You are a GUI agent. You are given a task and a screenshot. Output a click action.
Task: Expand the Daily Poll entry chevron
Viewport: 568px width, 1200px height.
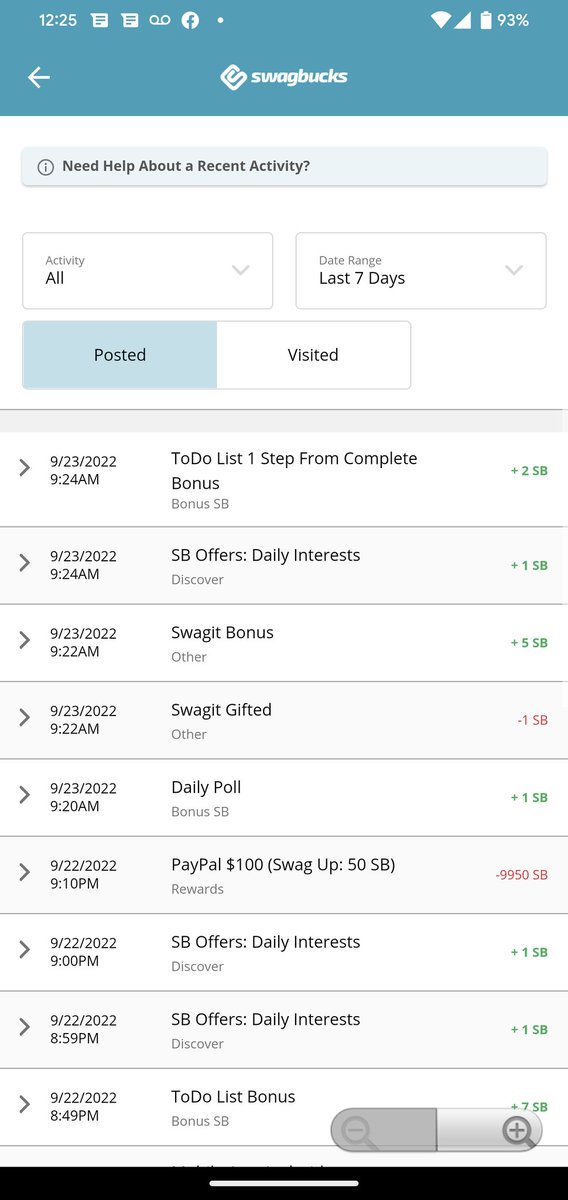[25, 796]
